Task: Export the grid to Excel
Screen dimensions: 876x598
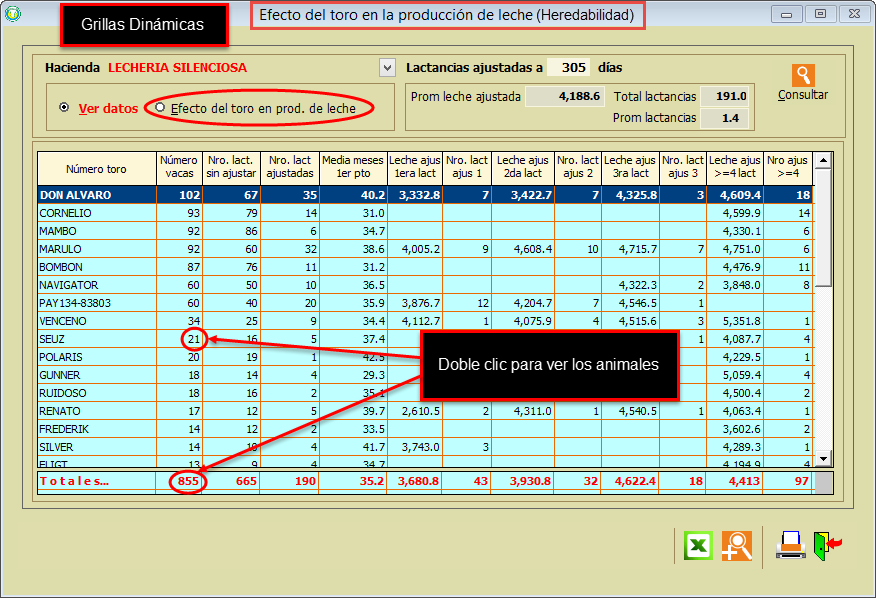Action: 697,546
